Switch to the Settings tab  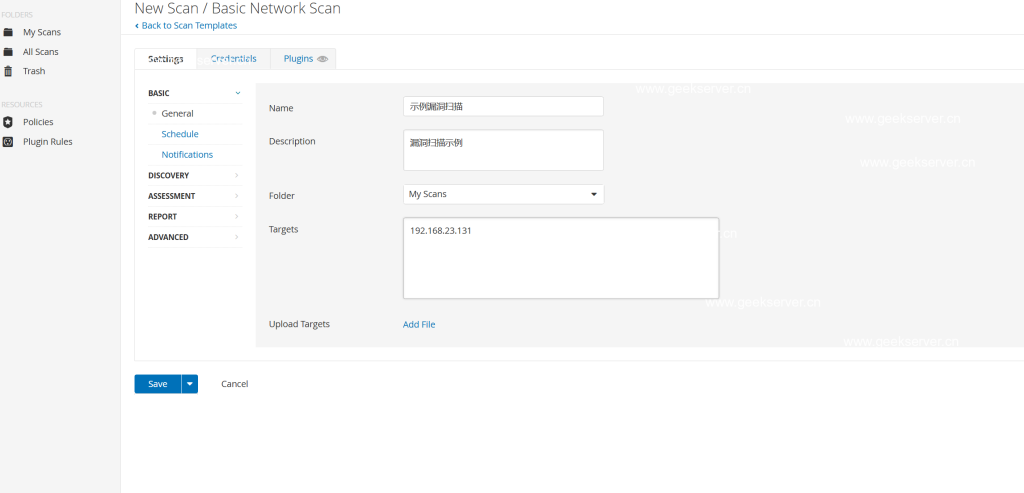click(165, 59)
